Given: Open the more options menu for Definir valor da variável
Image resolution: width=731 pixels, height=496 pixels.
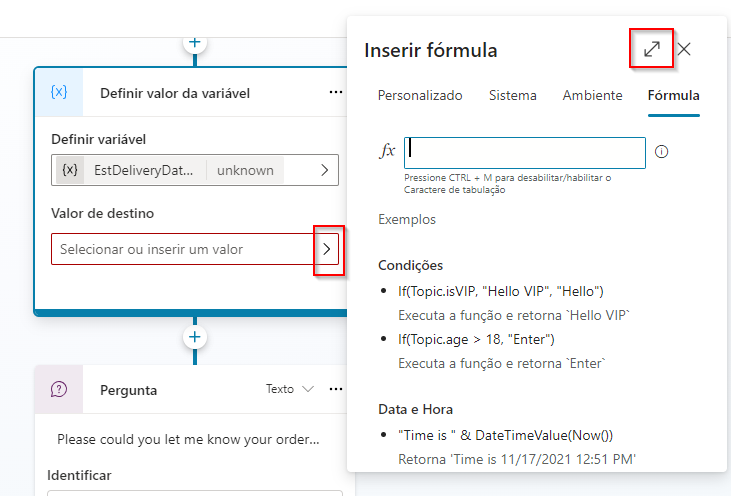Looking at the screenshot, I should click(335, 93).
